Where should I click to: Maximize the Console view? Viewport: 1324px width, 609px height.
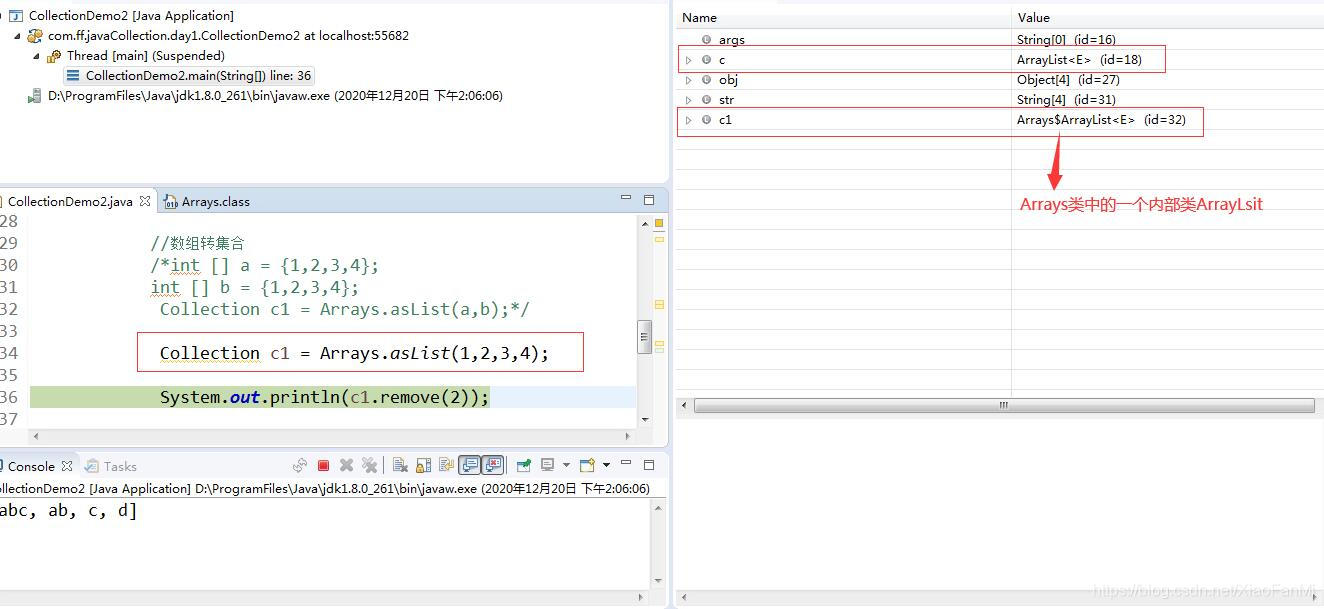[649, 465]
